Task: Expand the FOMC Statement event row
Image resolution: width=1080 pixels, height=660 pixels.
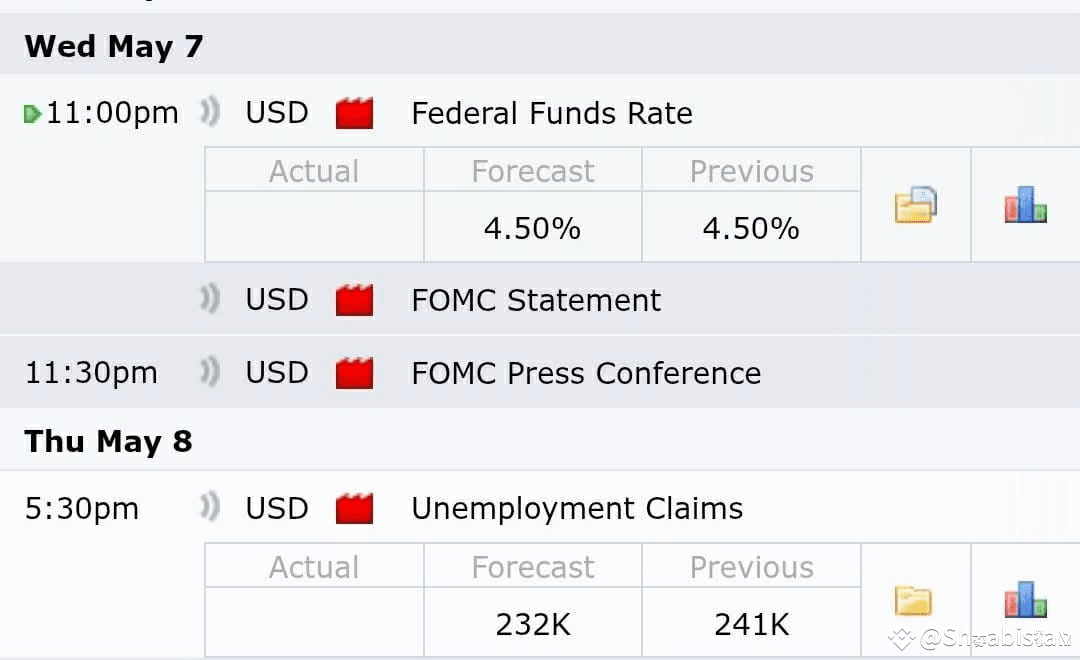Action: [540, 300]
